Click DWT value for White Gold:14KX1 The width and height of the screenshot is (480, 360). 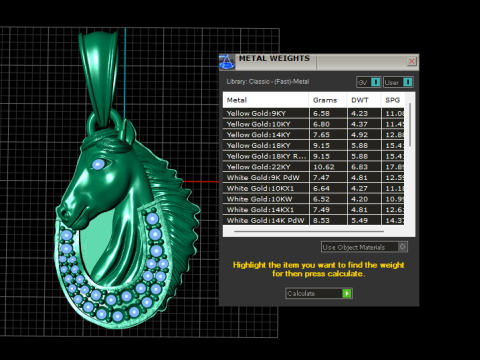pos(359,210)
